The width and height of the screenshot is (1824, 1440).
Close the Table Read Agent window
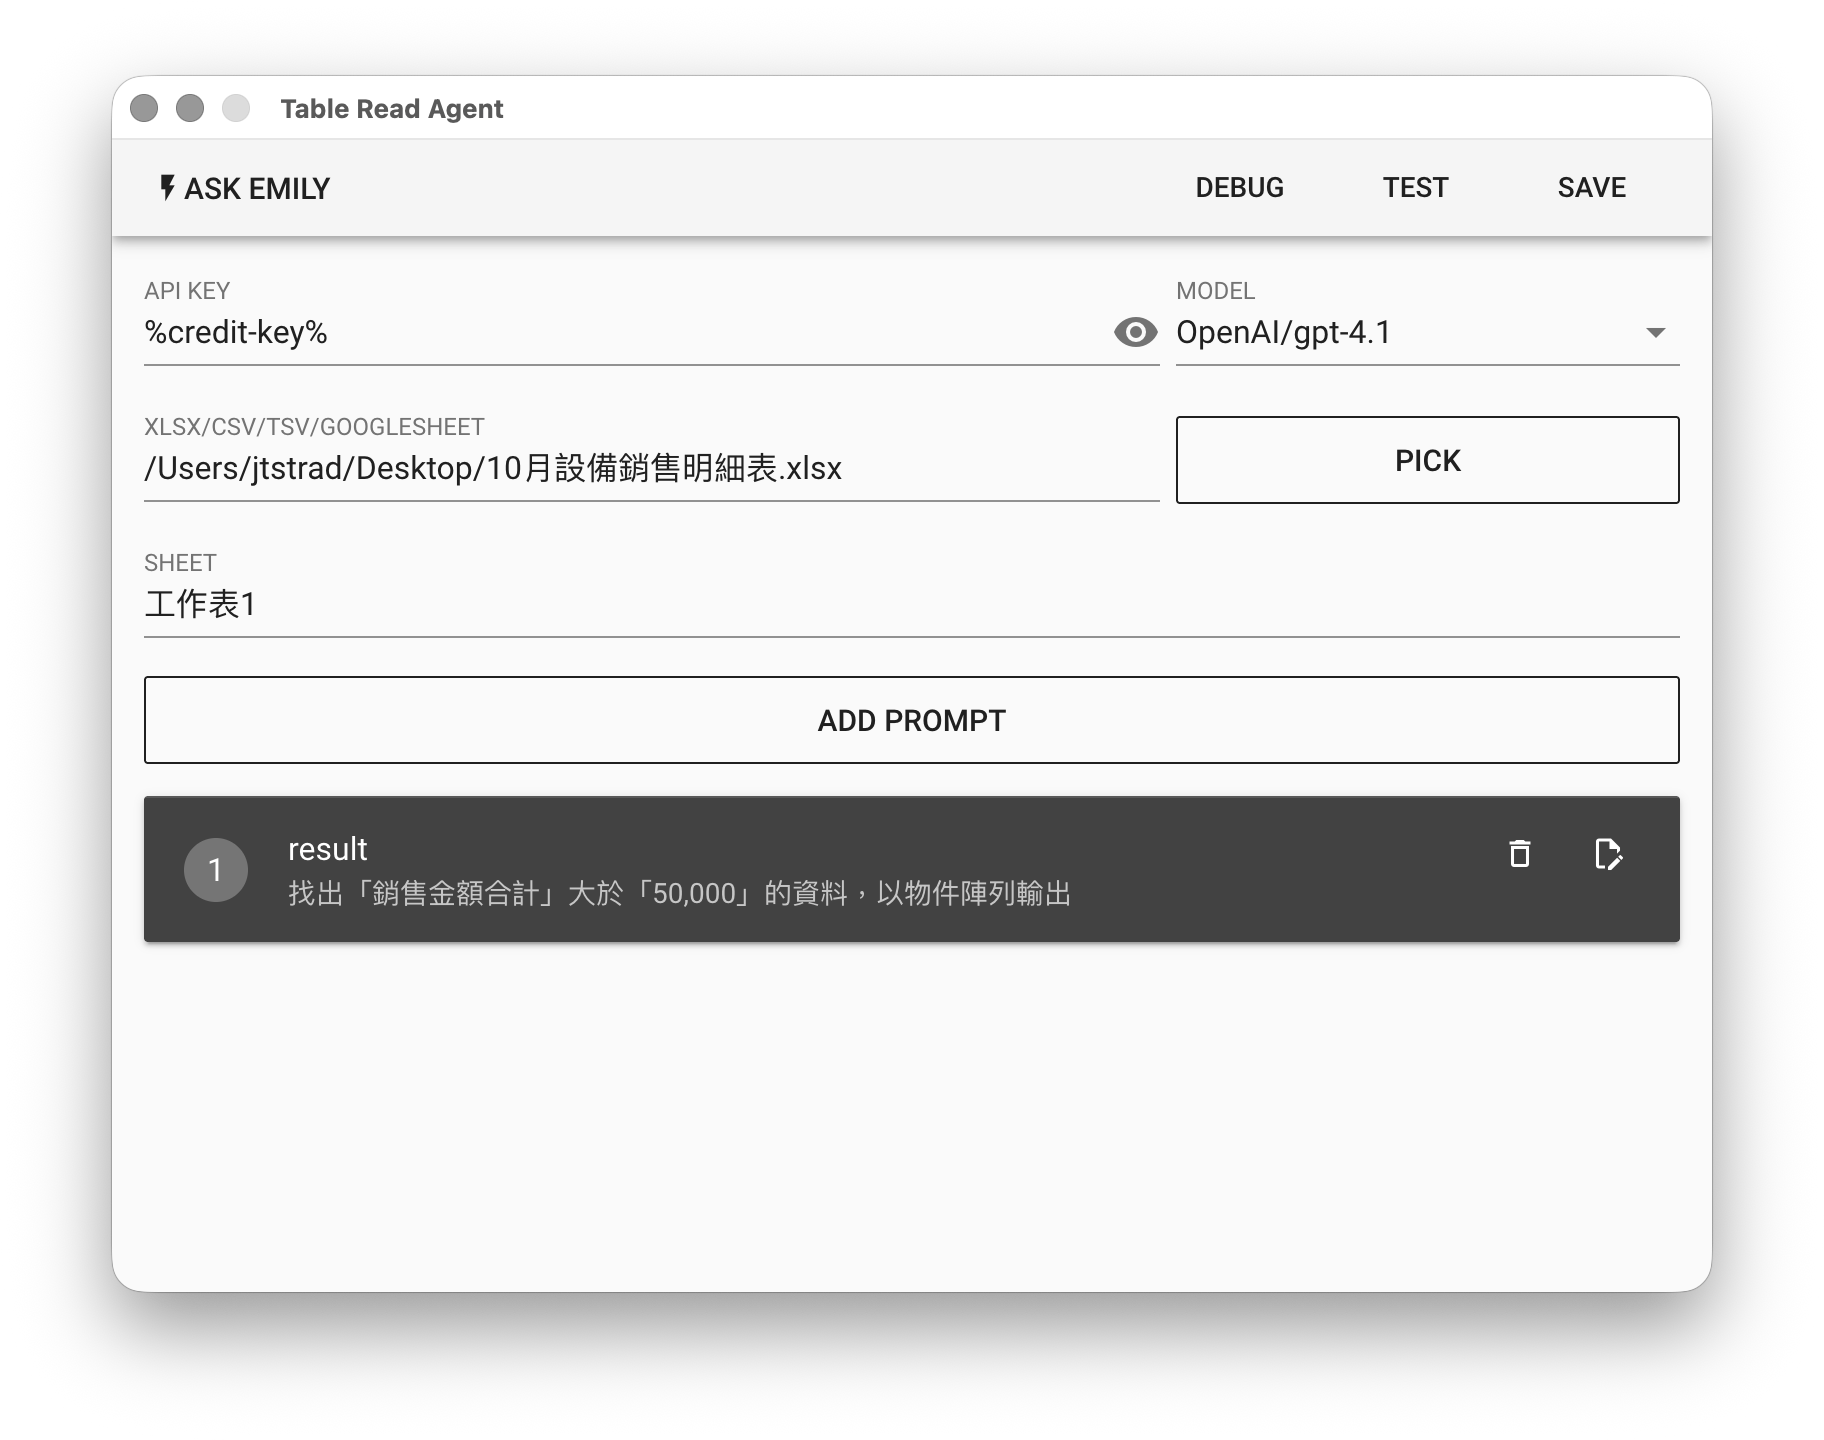pos(144,108)
